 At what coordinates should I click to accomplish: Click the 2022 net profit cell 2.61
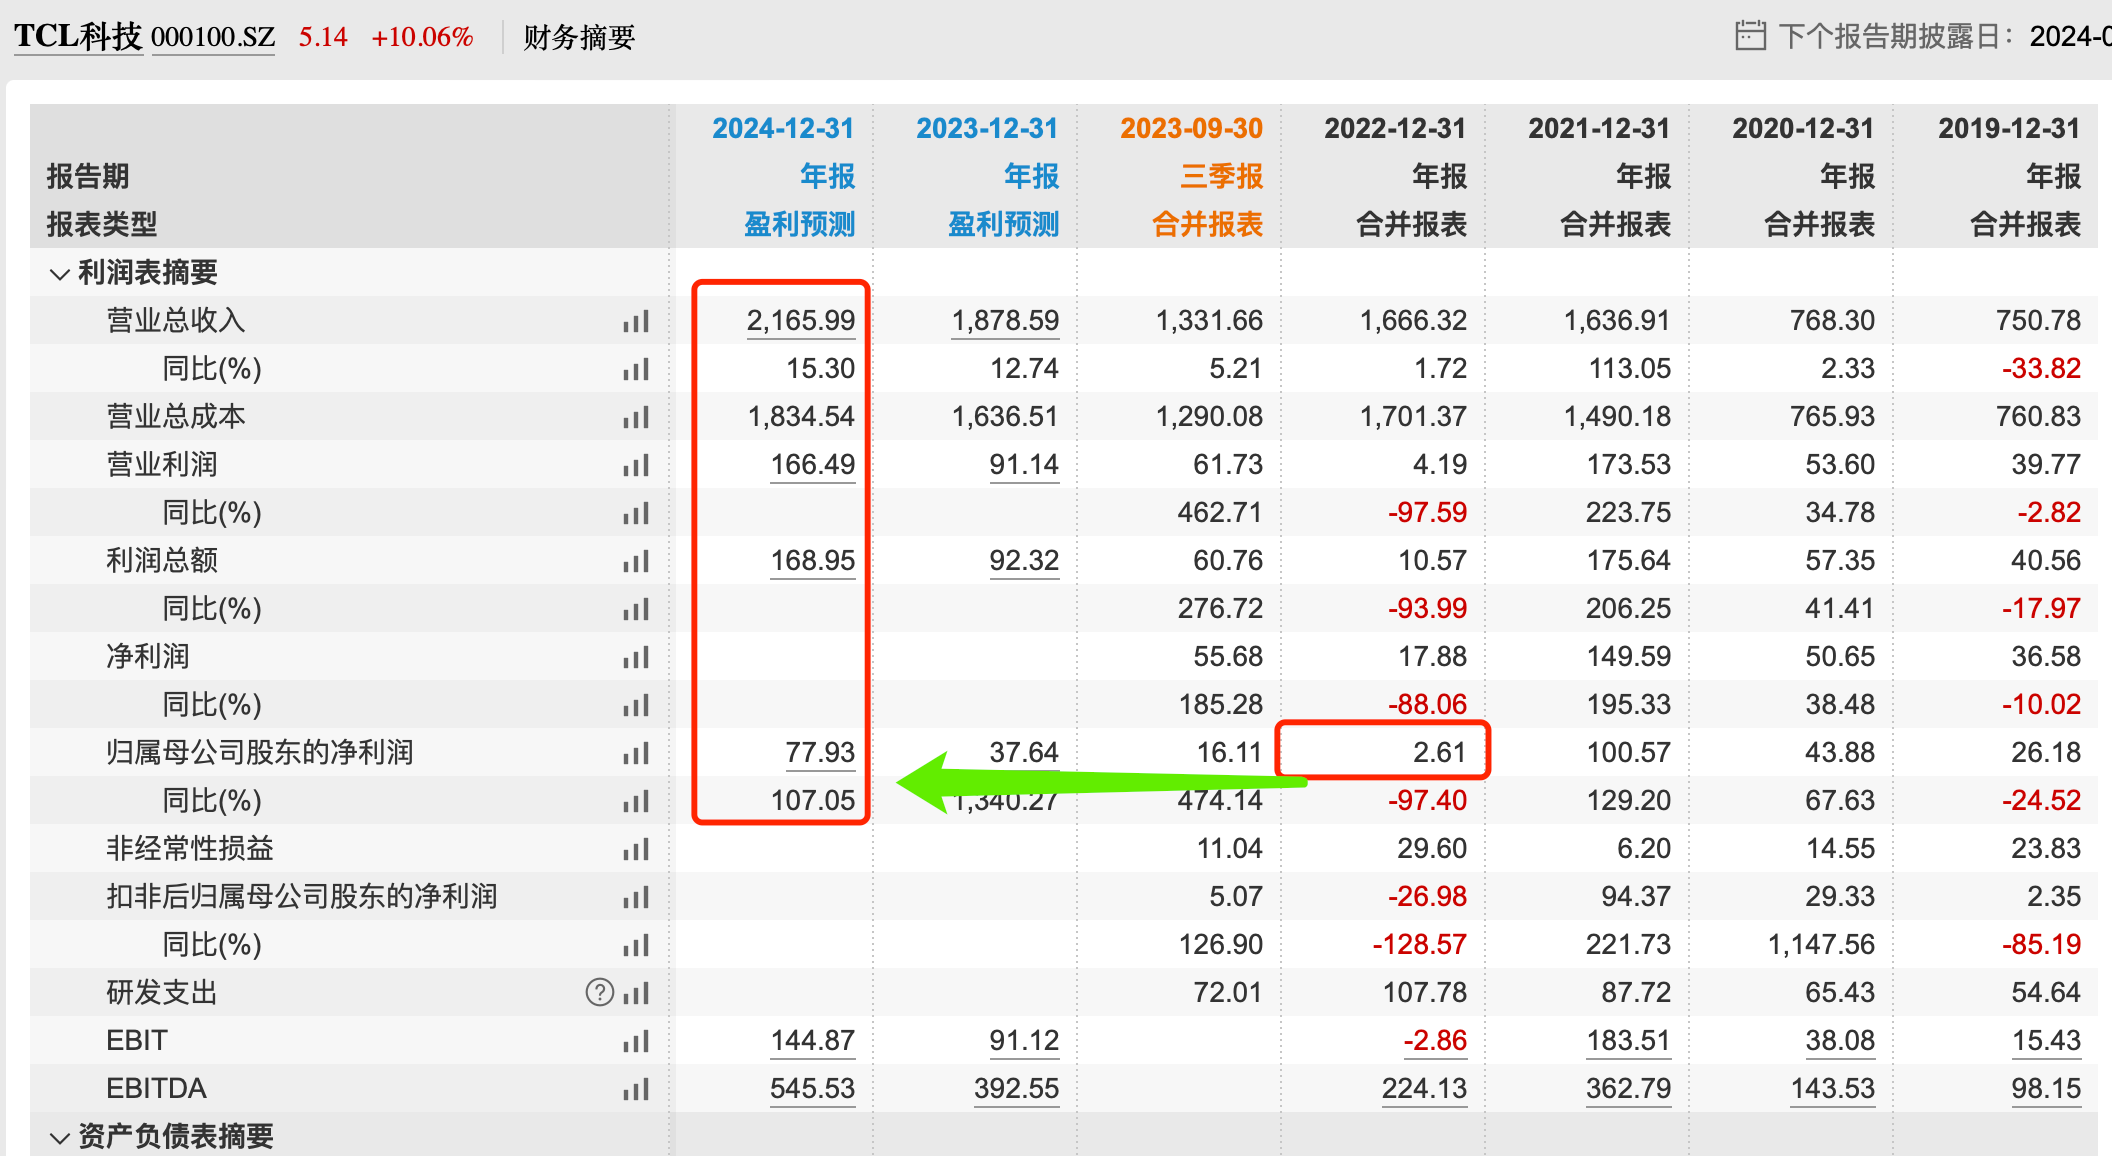coord(1439,753)
